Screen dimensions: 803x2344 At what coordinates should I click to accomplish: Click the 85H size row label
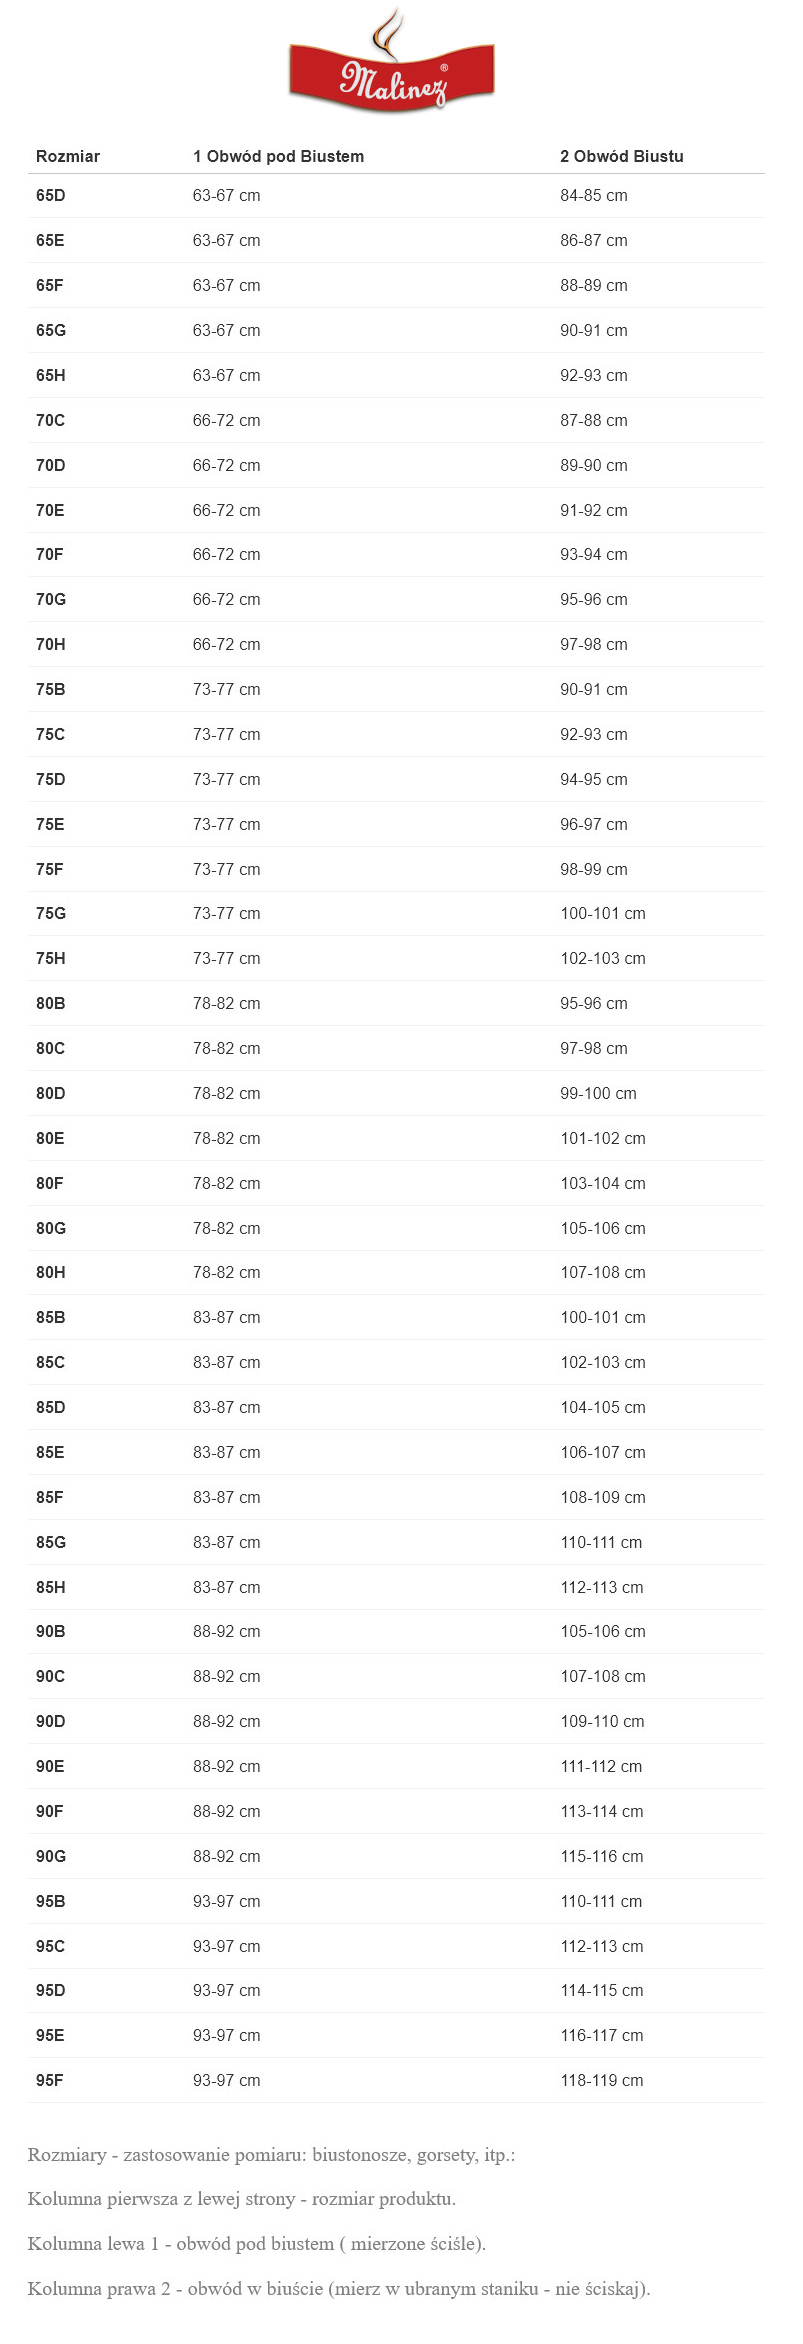[x=50, y=1587]
